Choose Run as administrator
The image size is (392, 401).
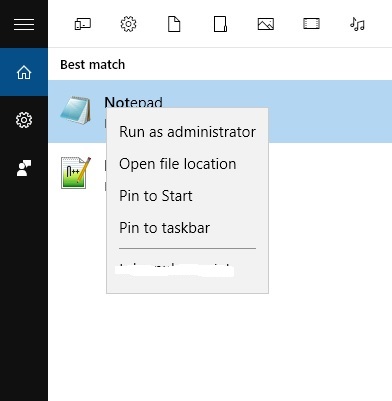187,132
